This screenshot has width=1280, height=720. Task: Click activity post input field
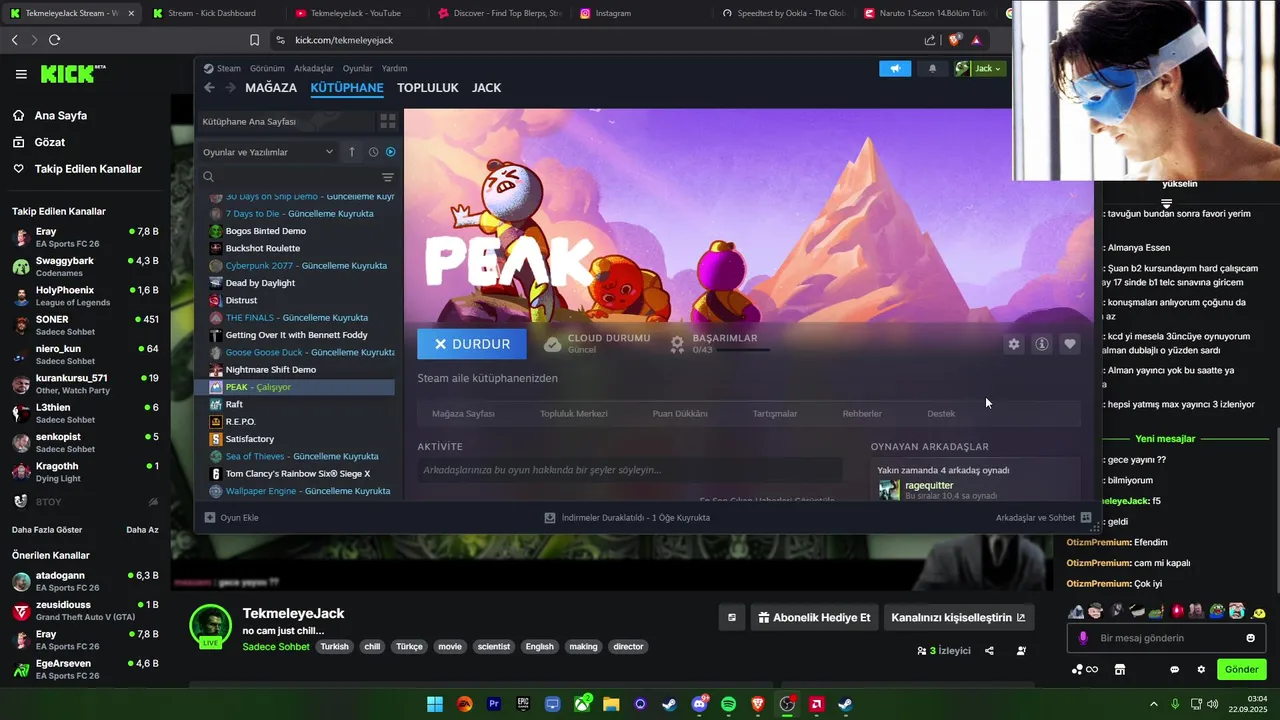click(x=630, y=470)
